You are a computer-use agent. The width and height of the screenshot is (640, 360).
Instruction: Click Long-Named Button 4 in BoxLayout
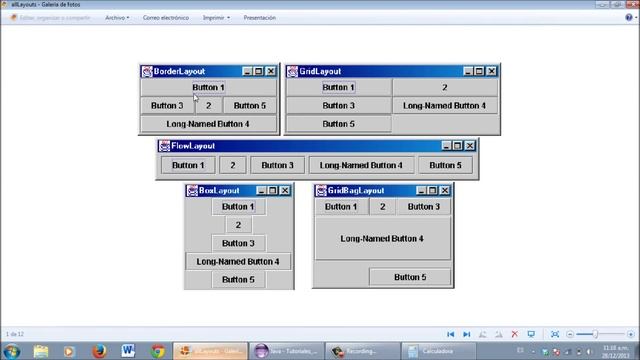pos(238,262)
